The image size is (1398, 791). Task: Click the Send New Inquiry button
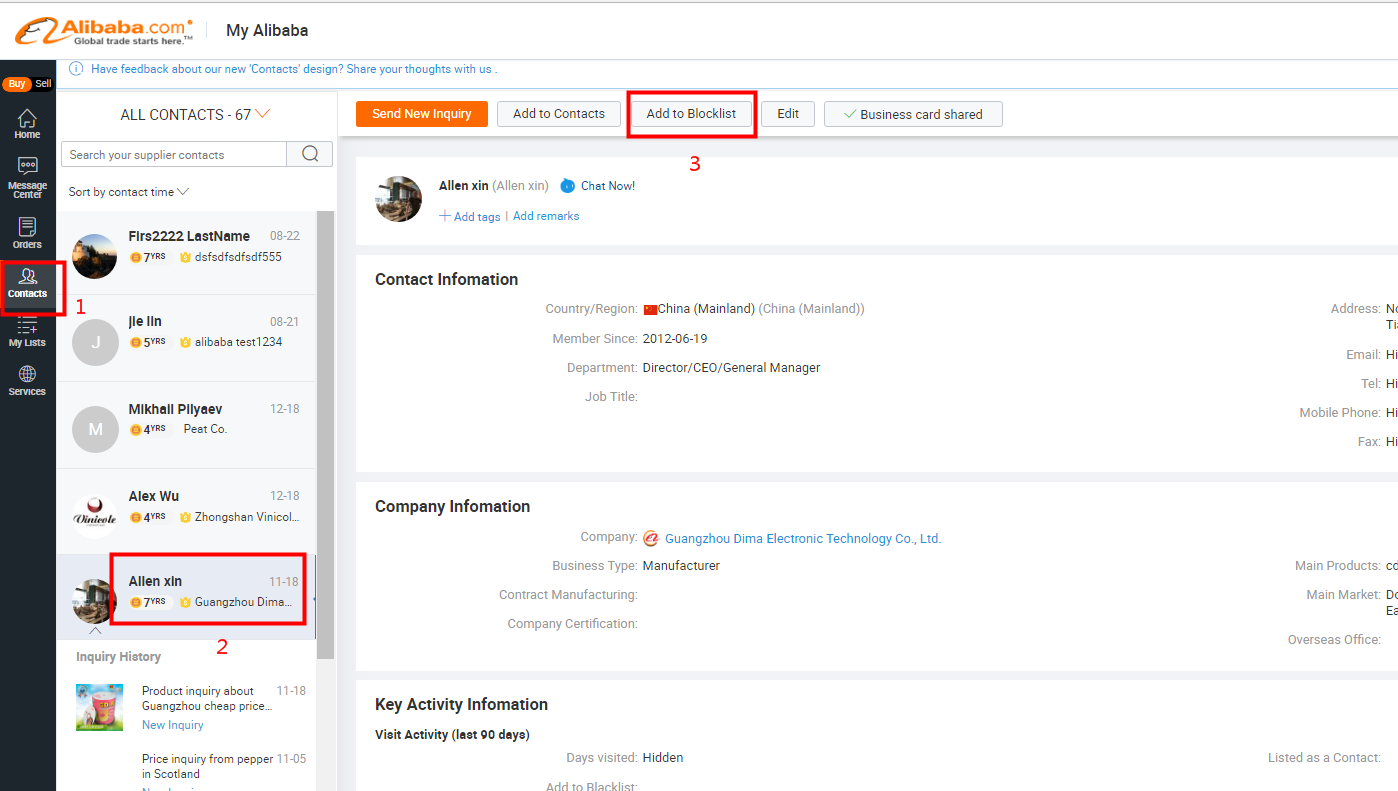[421, 113]
